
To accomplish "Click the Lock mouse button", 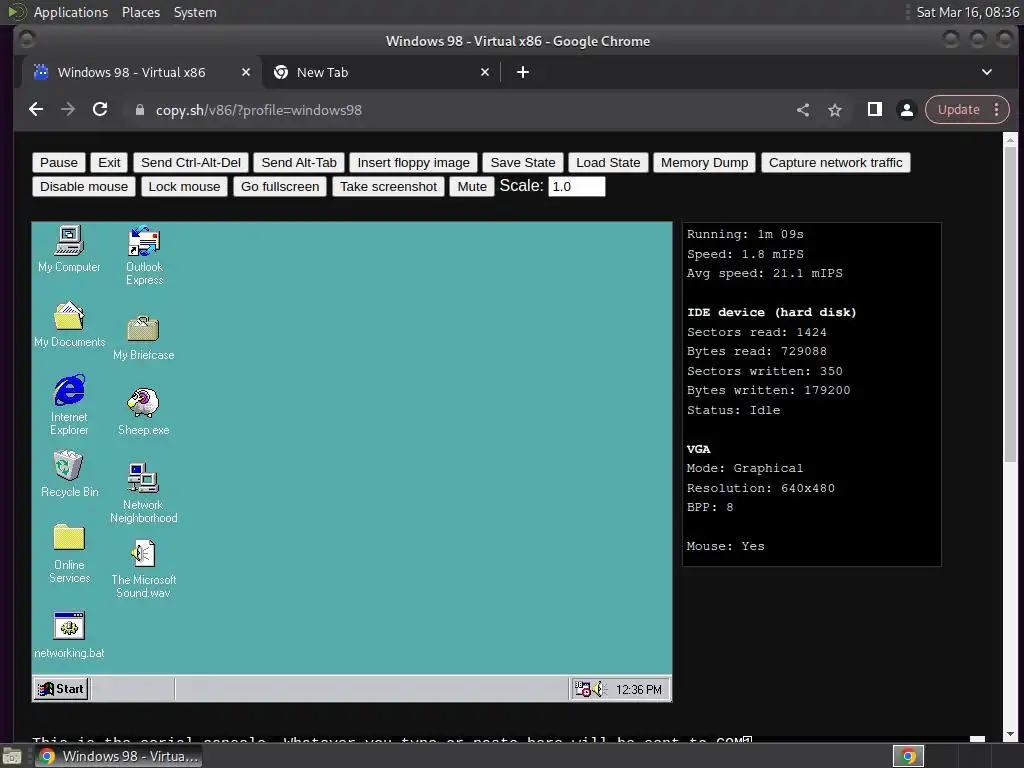I will [184, 187].
